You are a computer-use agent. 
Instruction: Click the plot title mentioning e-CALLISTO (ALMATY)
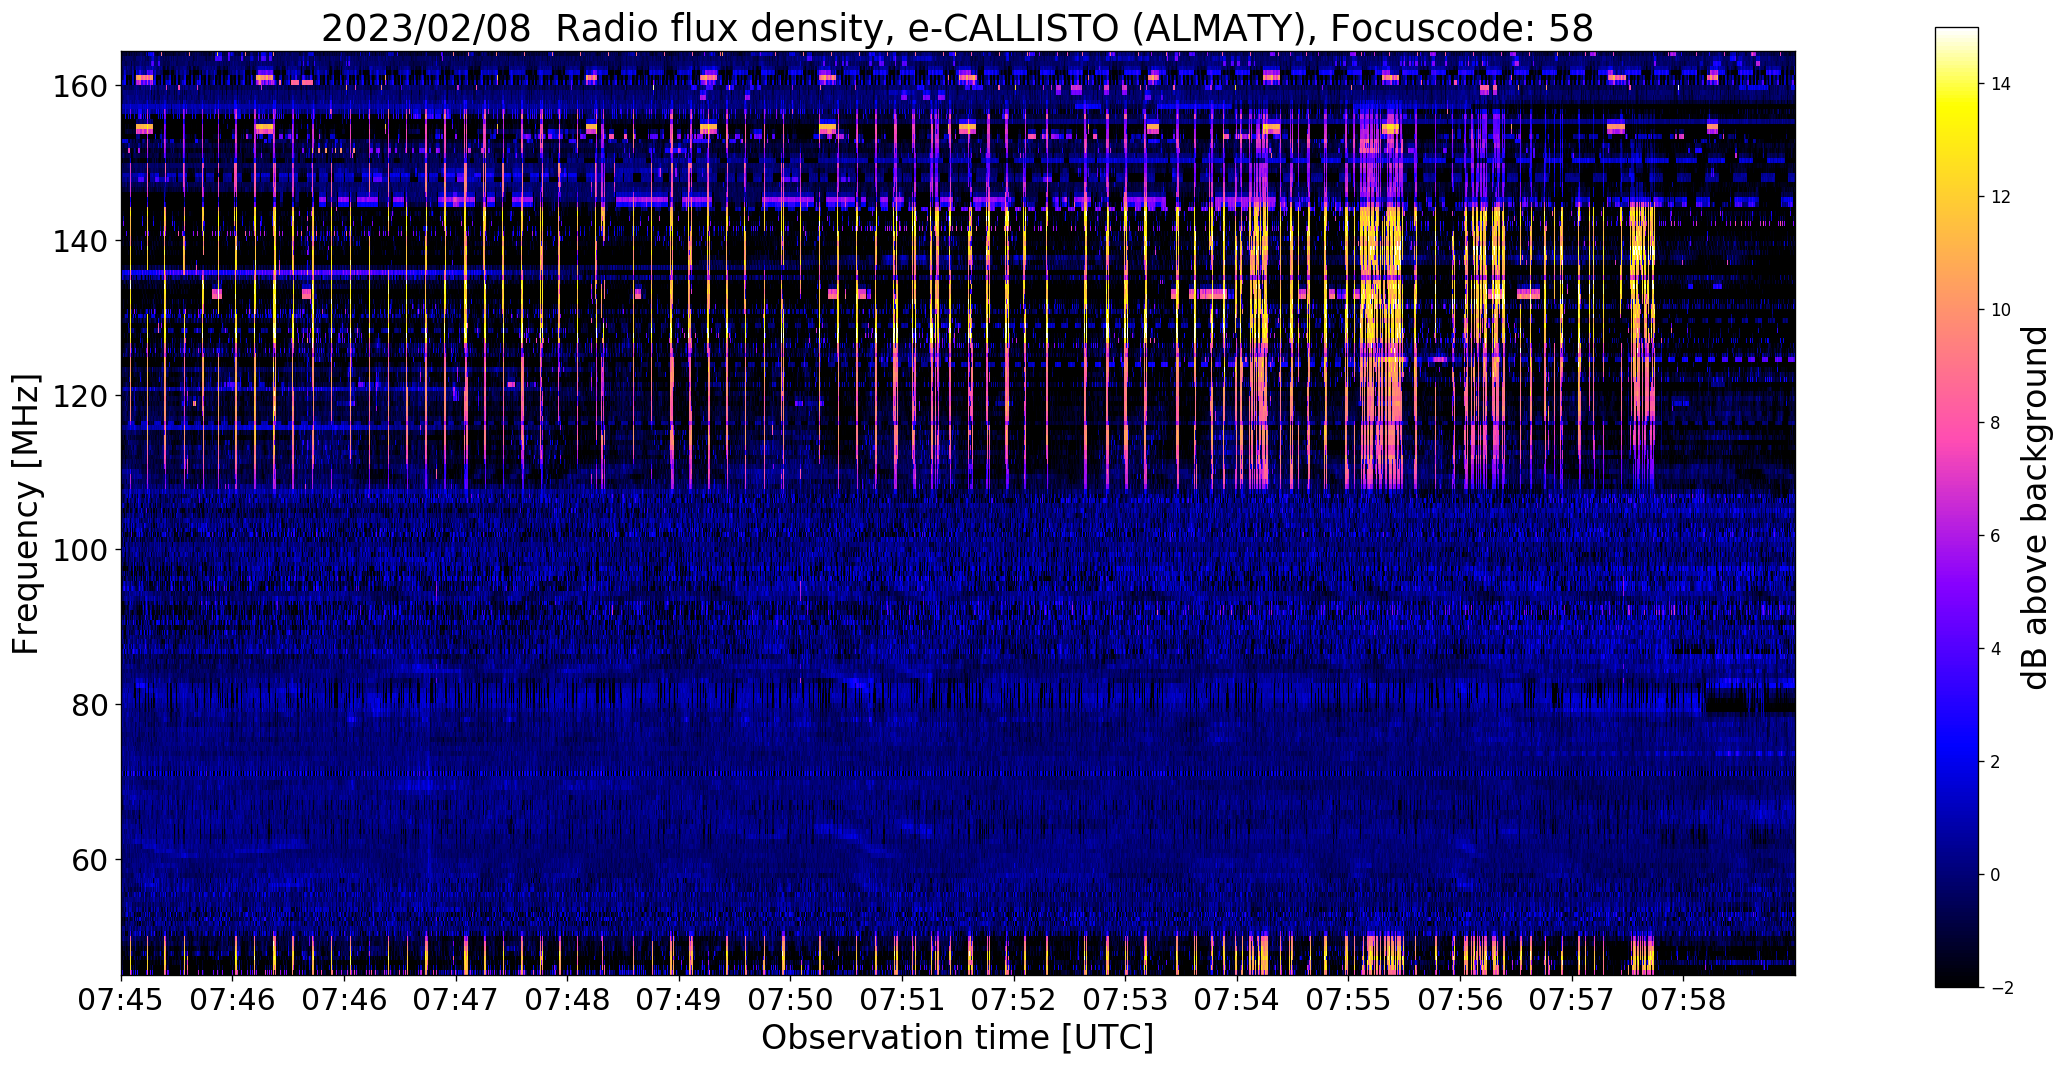tap(957, 29)
